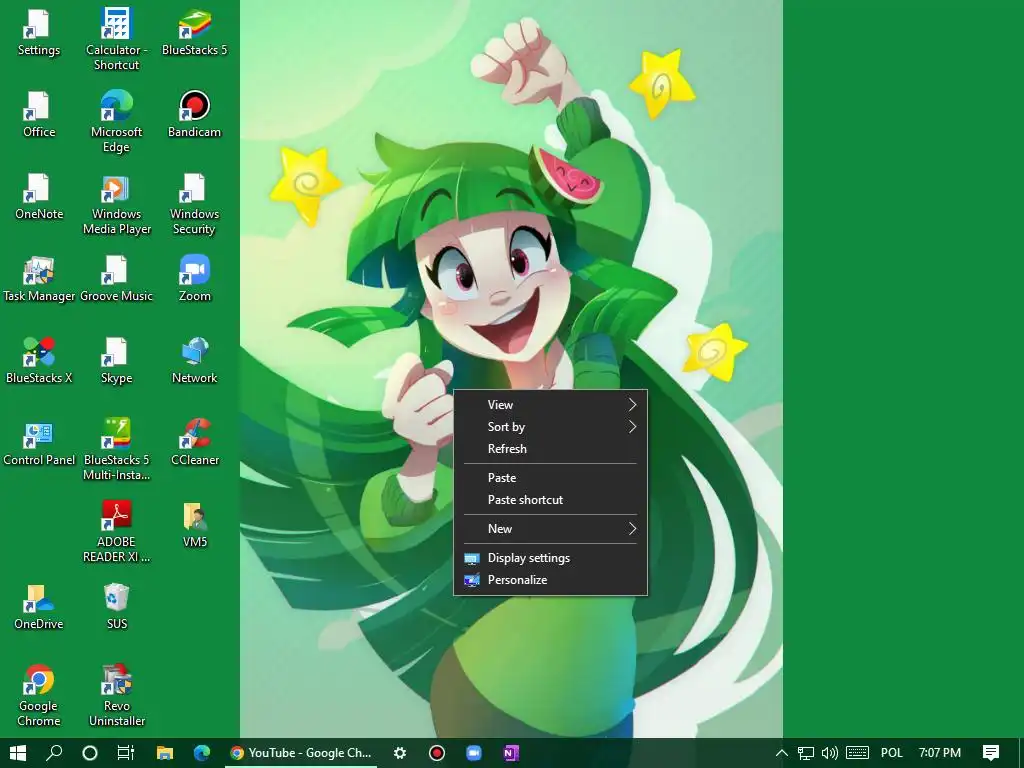Viewport: 1024px width, 768px height.
Task: Open the clock showing 7:07 PM
Action: (939, 753)
